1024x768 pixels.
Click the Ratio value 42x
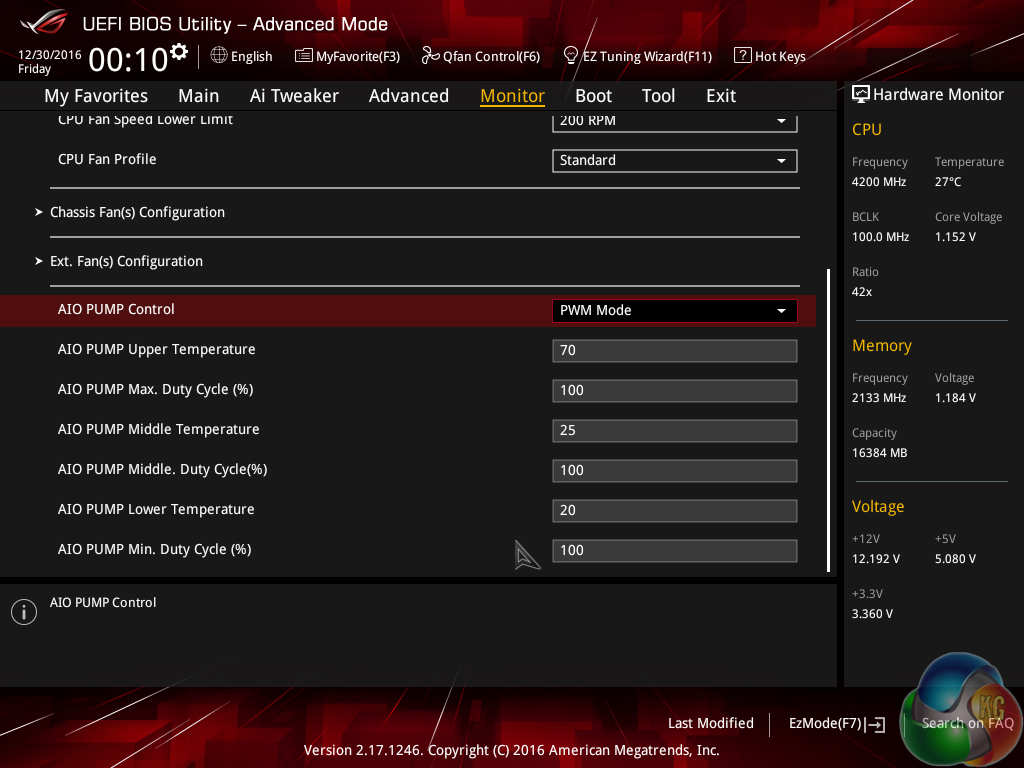862,292
